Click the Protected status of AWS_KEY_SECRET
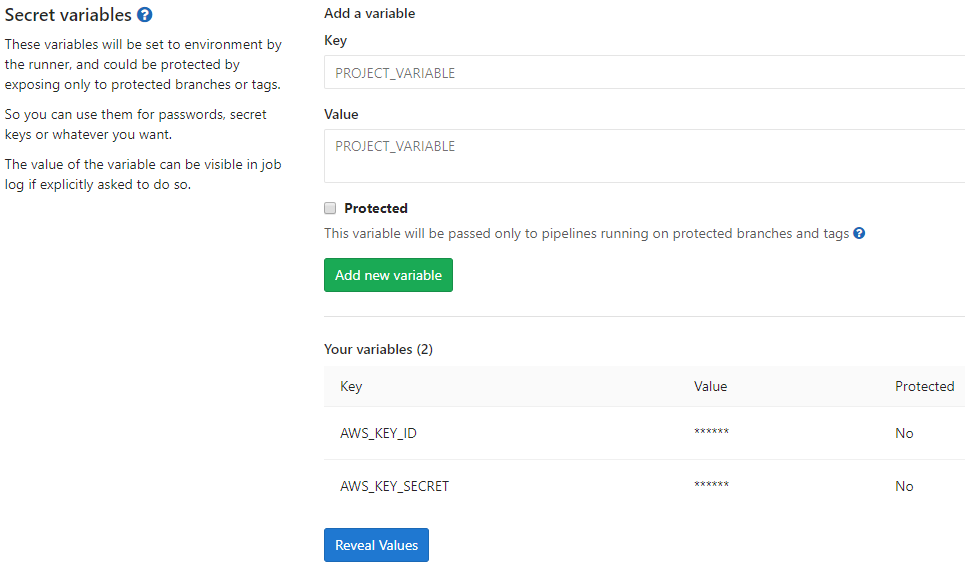965x572 pixels. pos(904,486)
